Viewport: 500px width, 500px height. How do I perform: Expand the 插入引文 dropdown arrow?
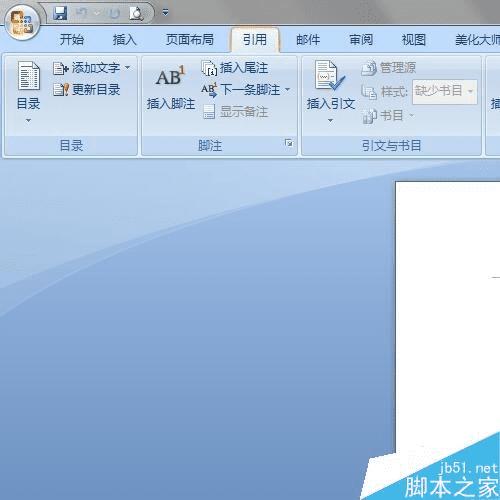point(330,120)
